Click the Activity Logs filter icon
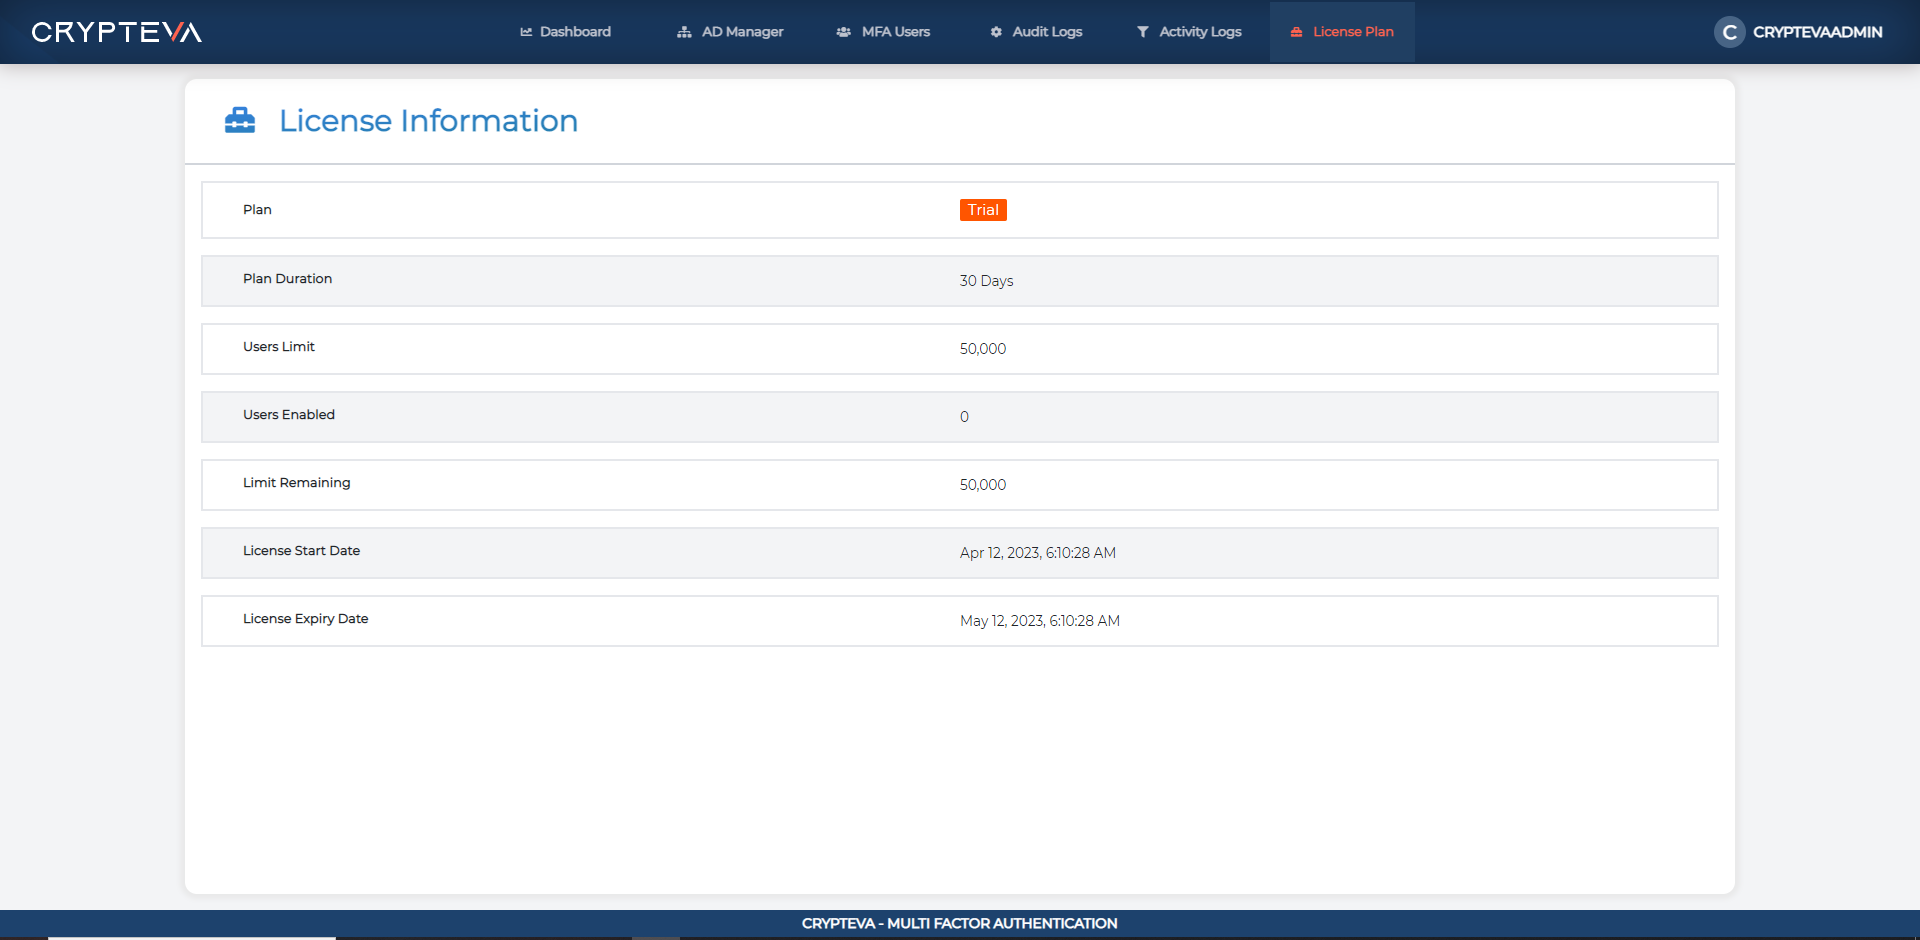This screenshot has width=1920, height=940. coord(1142,32)
